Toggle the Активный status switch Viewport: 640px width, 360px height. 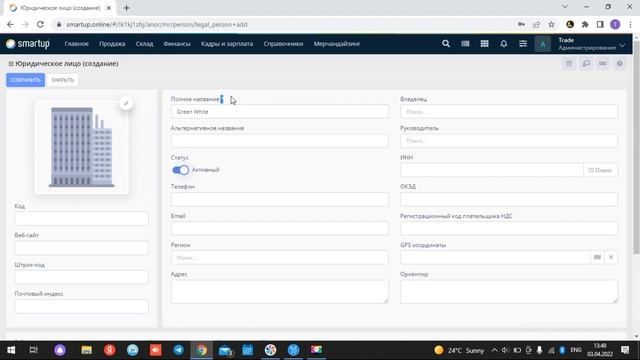(181, 170)
